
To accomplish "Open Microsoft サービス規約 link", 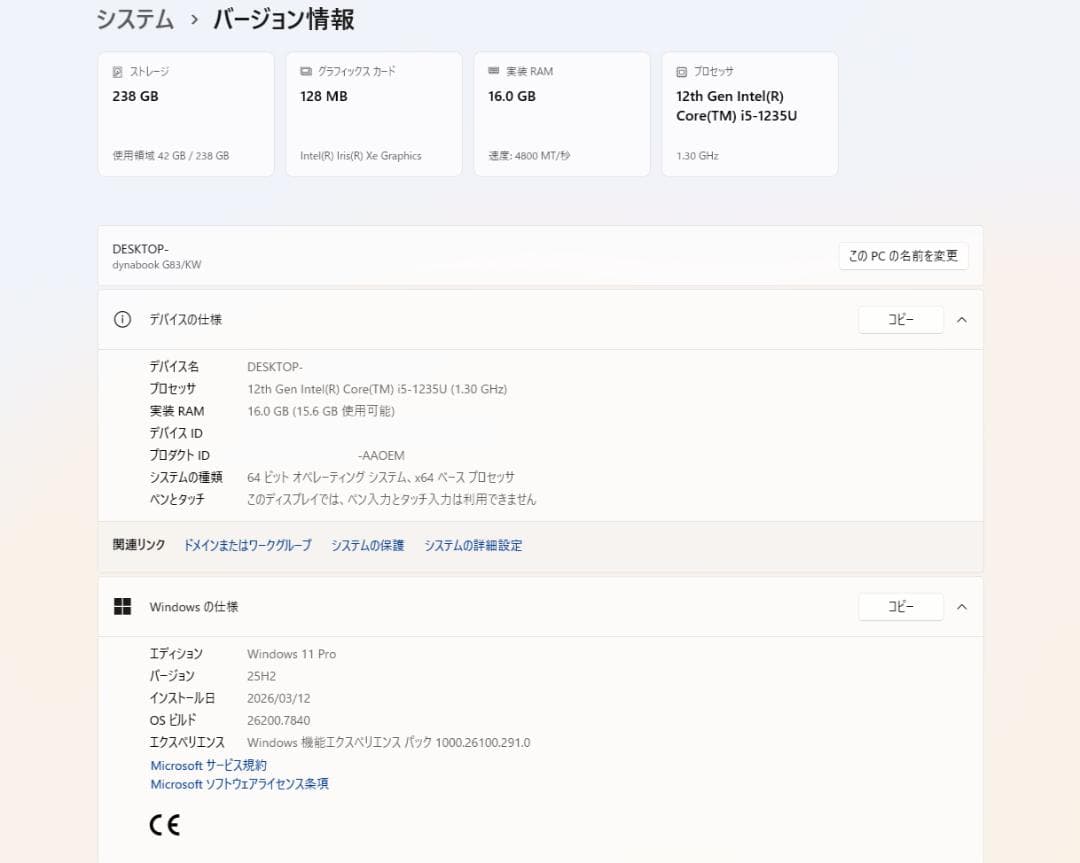I will [208, 765].
